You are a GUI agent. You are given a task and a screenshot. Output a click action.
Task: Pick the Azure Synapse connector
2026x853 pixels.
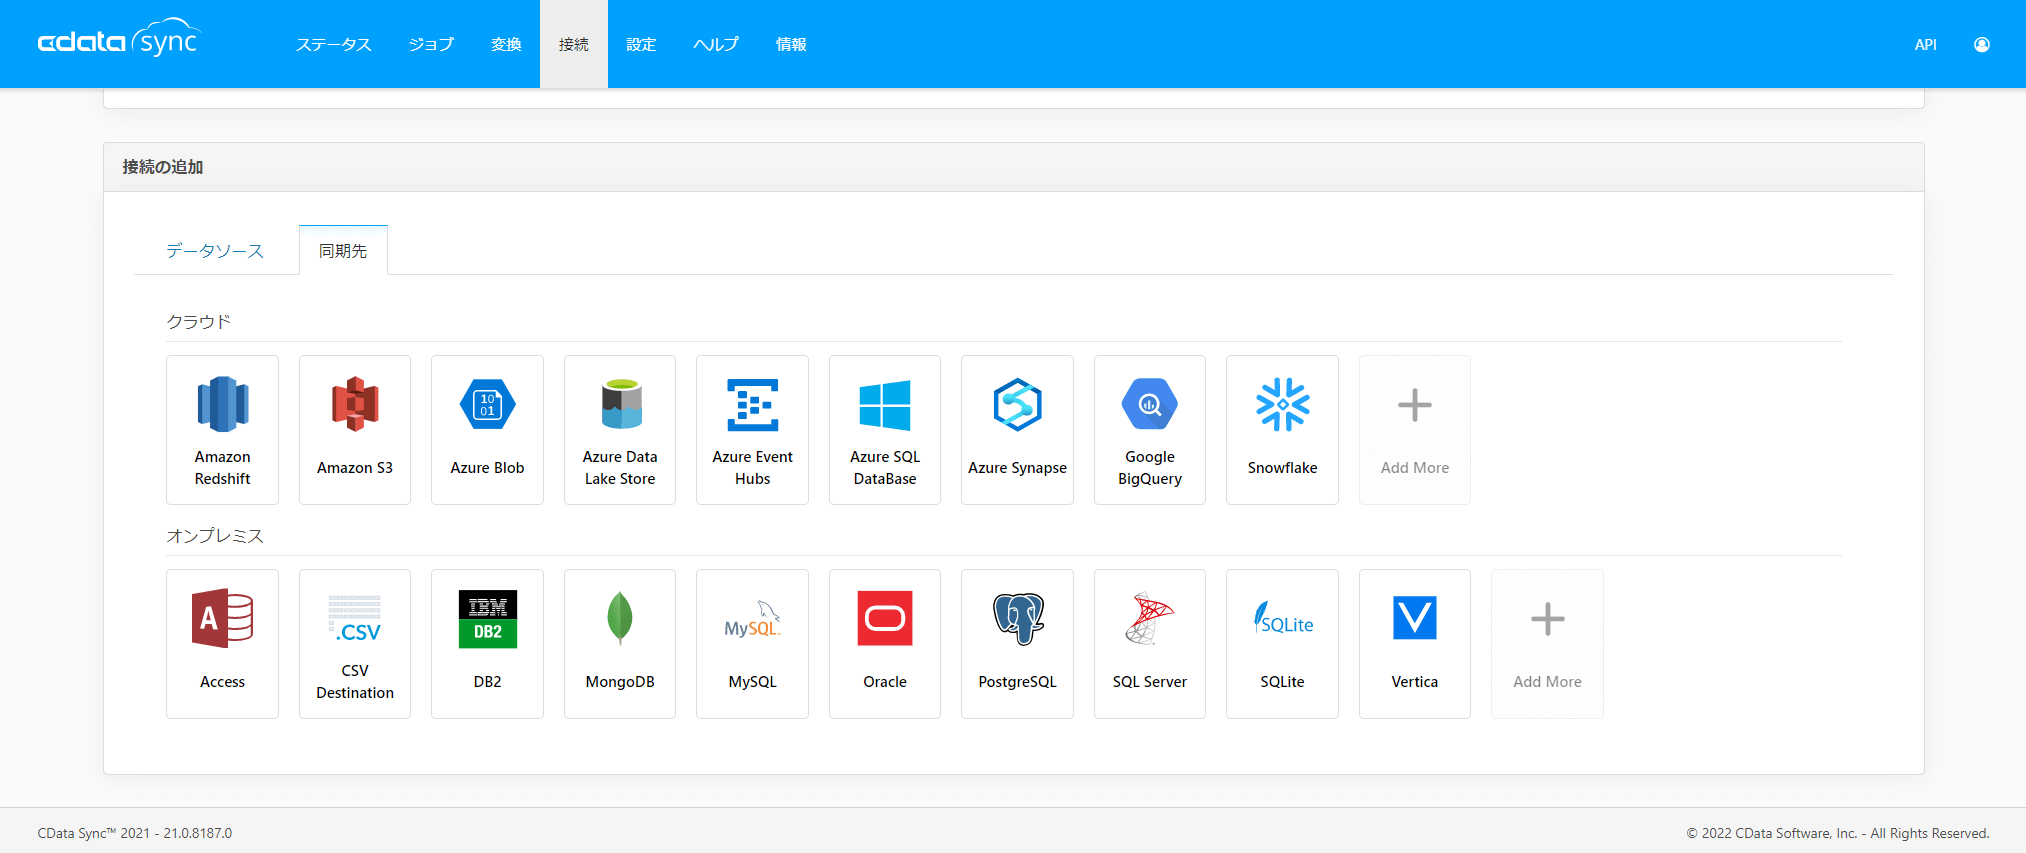pos(1017,430)
